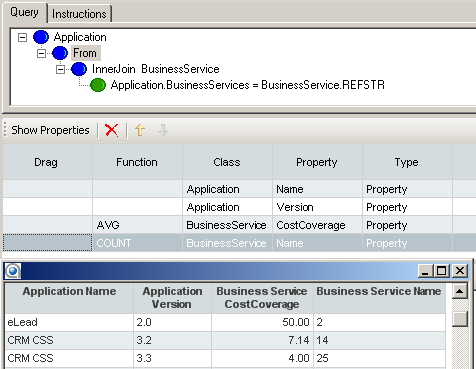Minimize the result window
The width and height of the screenshot is (476, 369).
click(x=425, y=271)
